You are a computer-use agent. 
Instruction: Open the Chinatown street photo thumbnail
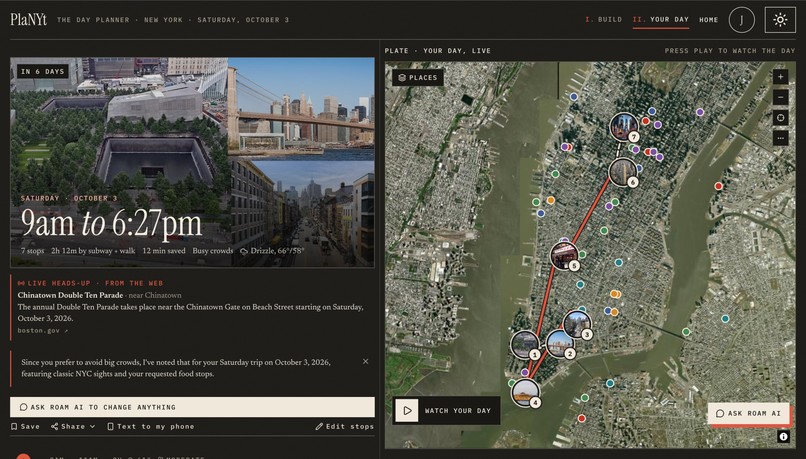click(301, 214)
